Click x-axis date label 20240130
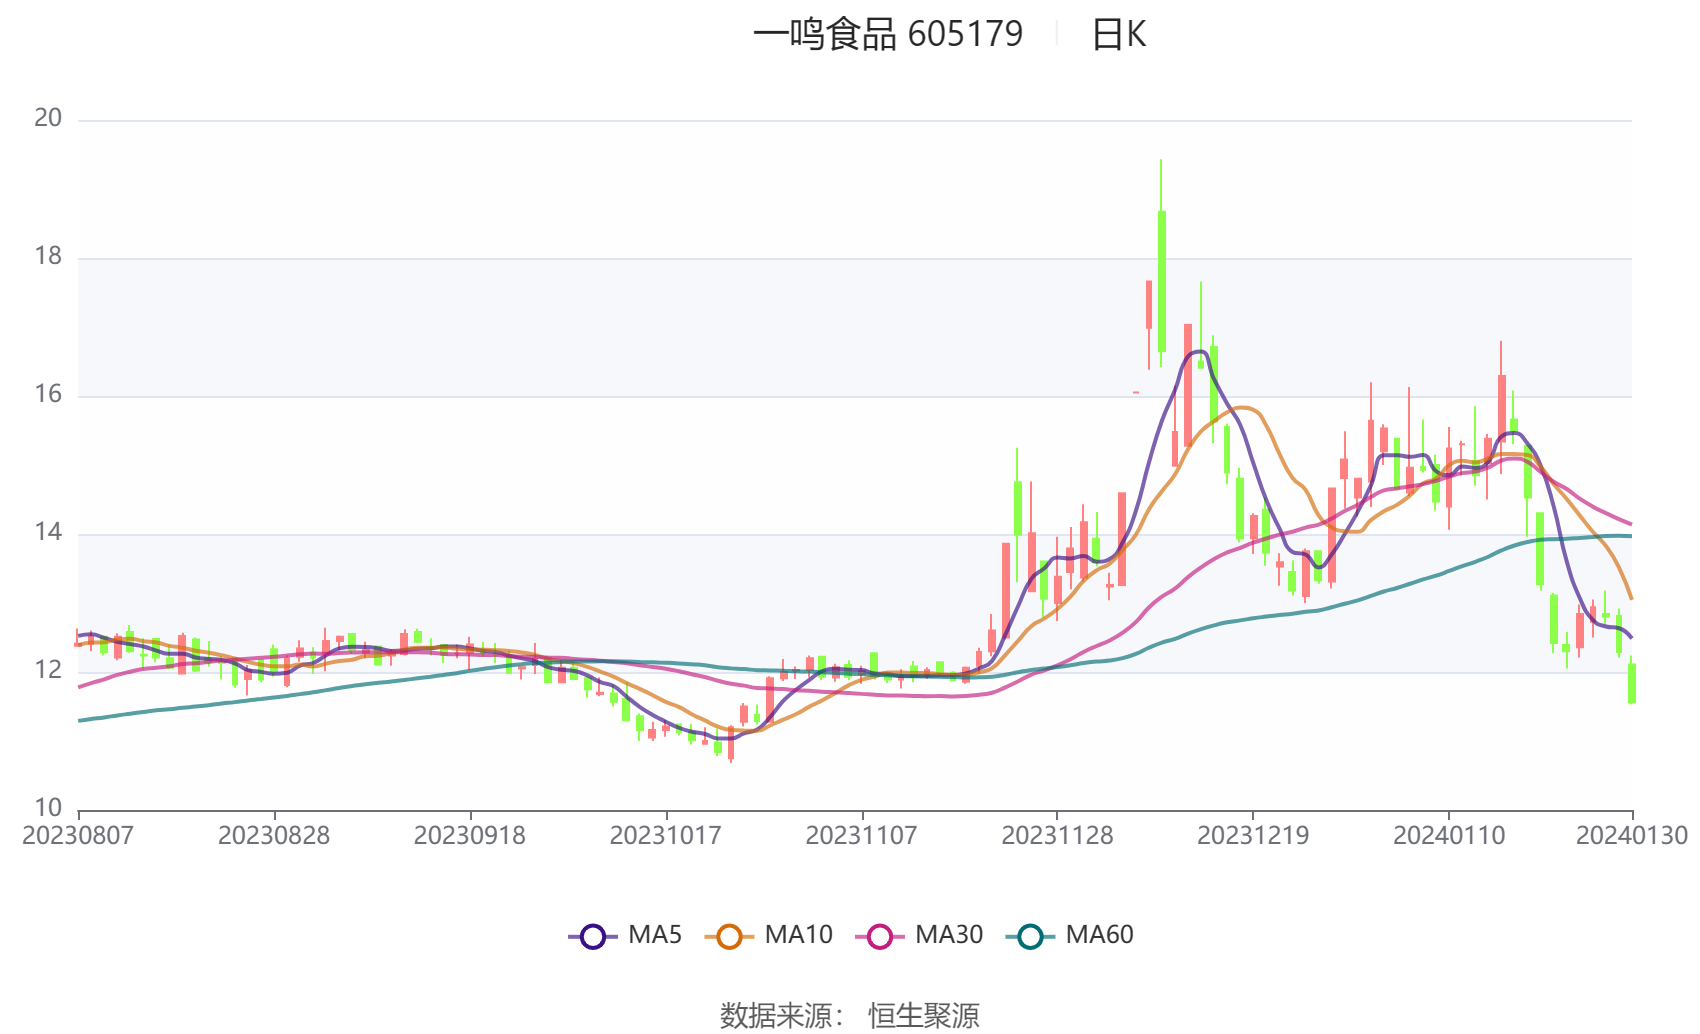Screen dimensions: 1700x1034 tap(1632, 835)
